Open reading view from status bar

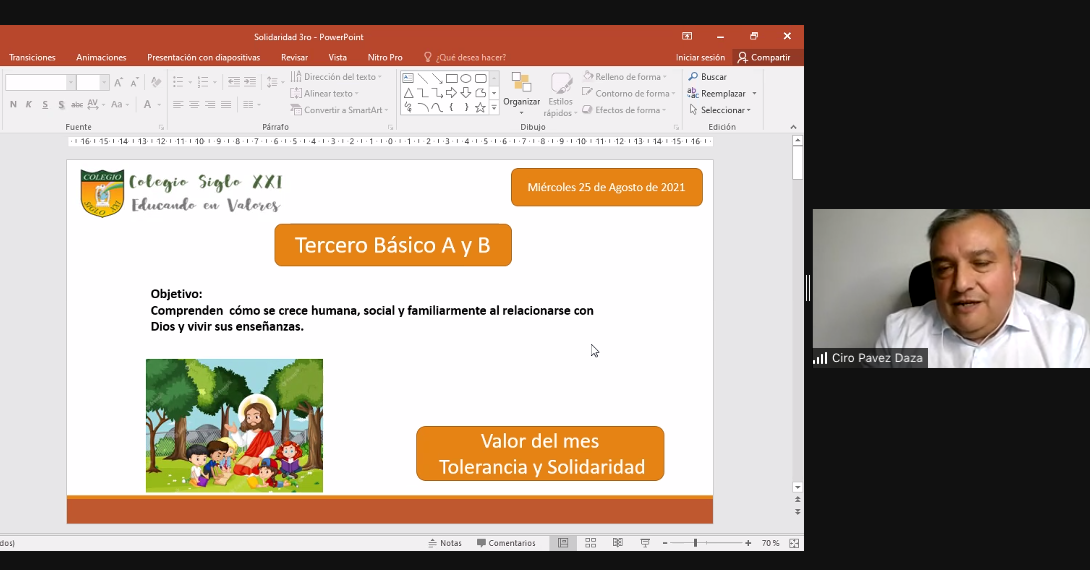click(x=617, y=543)
